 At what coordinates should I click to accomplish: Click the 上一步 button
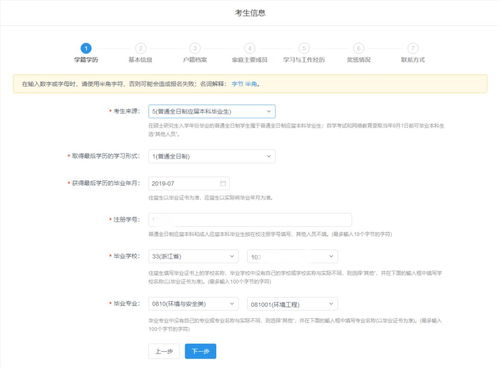click(164, 351)
